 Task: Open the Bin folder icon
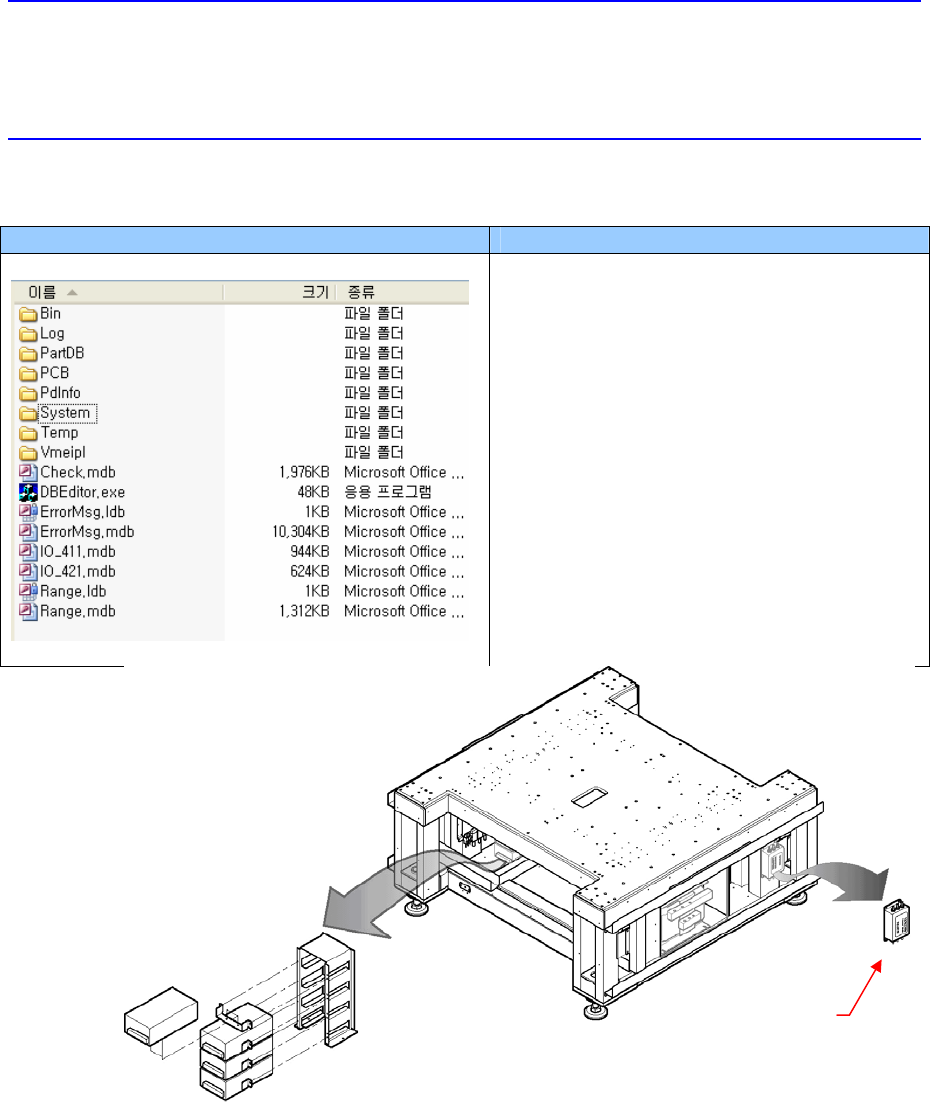point(28,314)
